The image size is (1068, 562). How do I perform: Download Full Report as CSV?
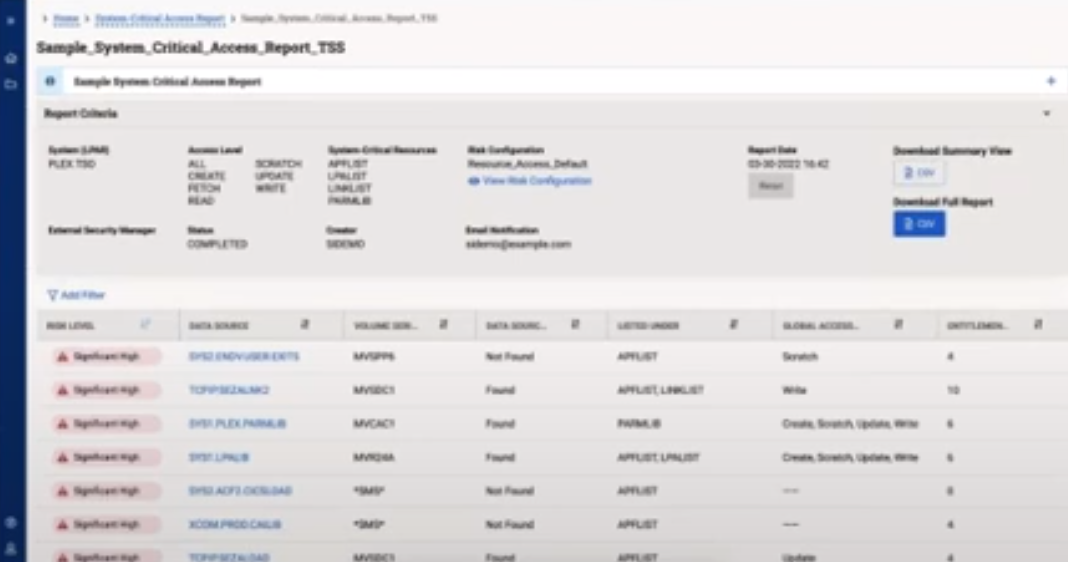919,224
